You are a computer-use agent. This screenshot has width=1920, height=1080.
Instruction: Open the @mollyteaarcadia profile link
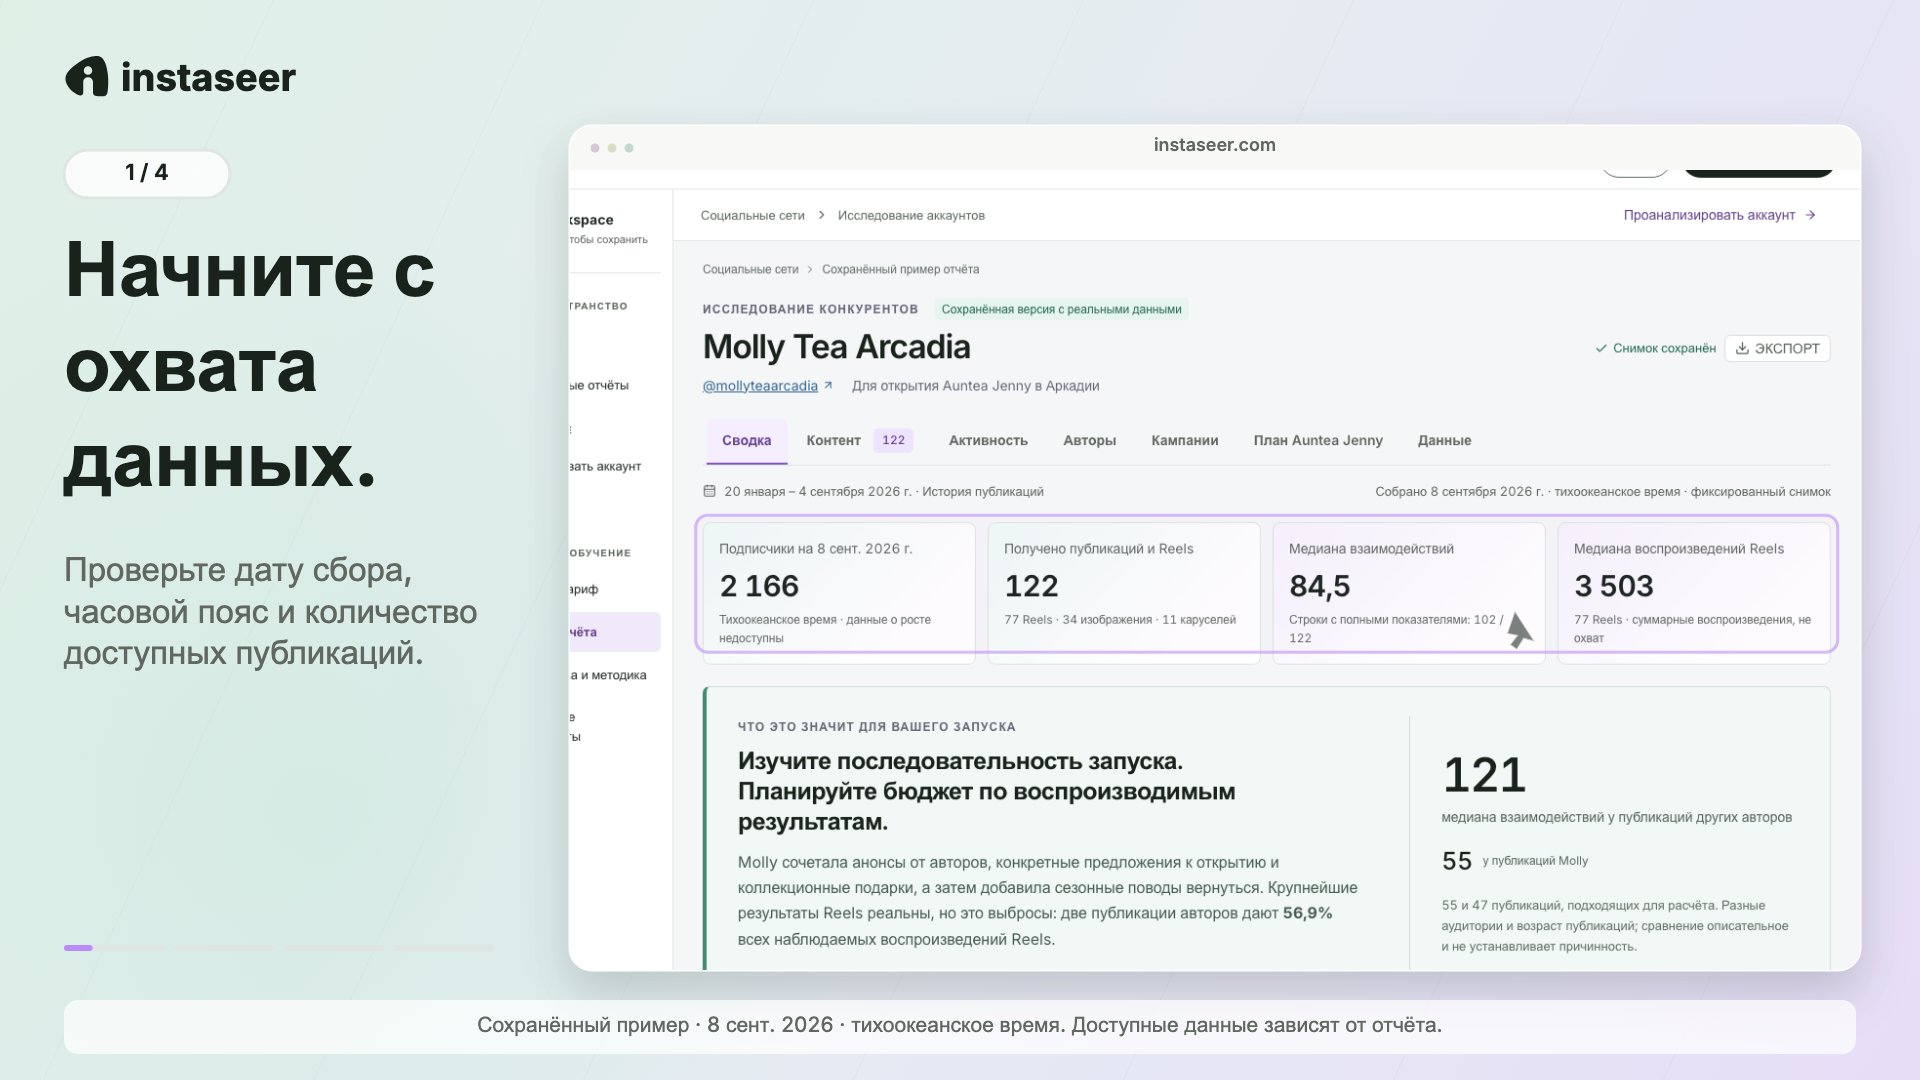click(760, 386)
